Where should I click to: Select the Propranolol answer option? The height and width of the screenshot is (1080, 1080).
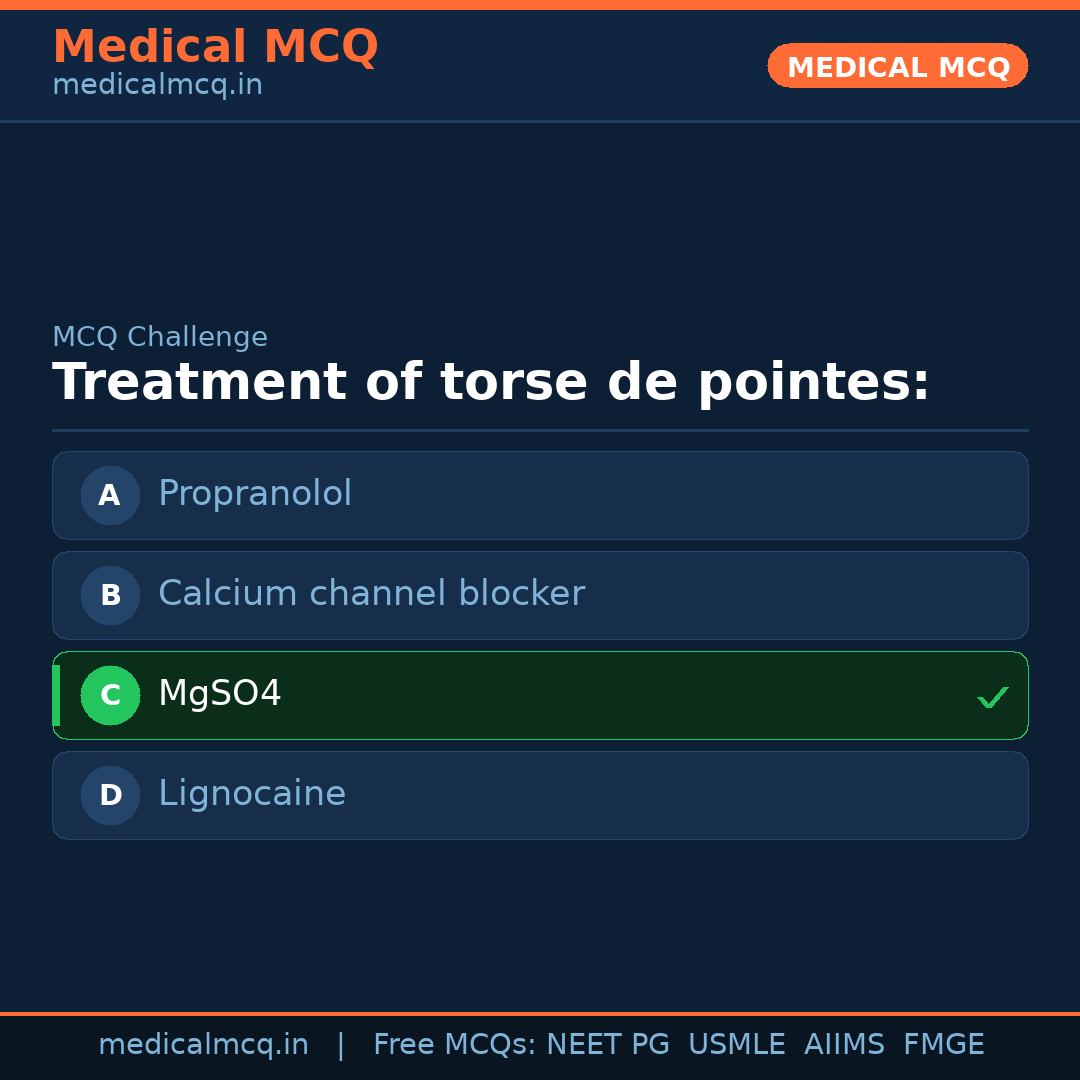(x=540, y=495)
